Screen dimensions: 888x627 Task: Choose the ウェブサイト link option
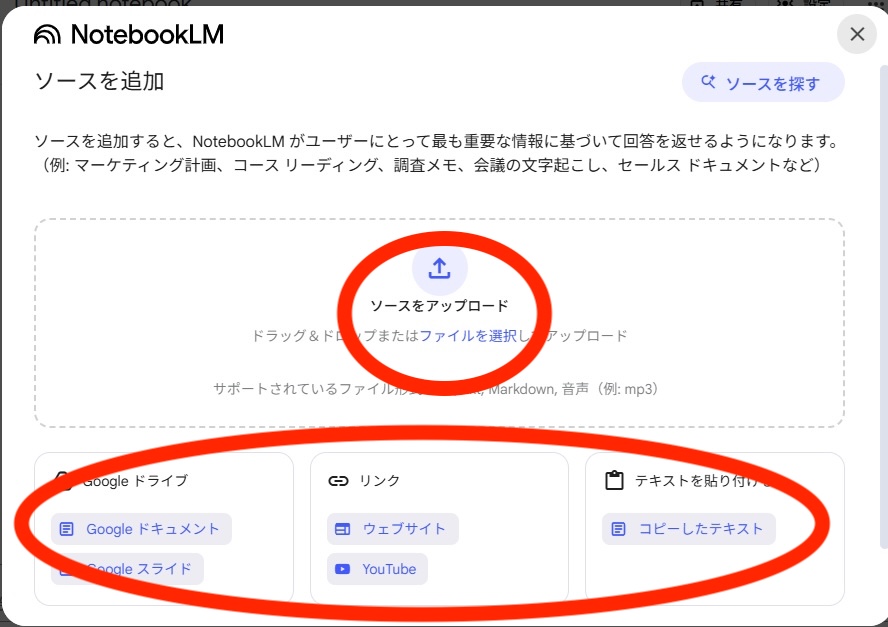(392, 529)
